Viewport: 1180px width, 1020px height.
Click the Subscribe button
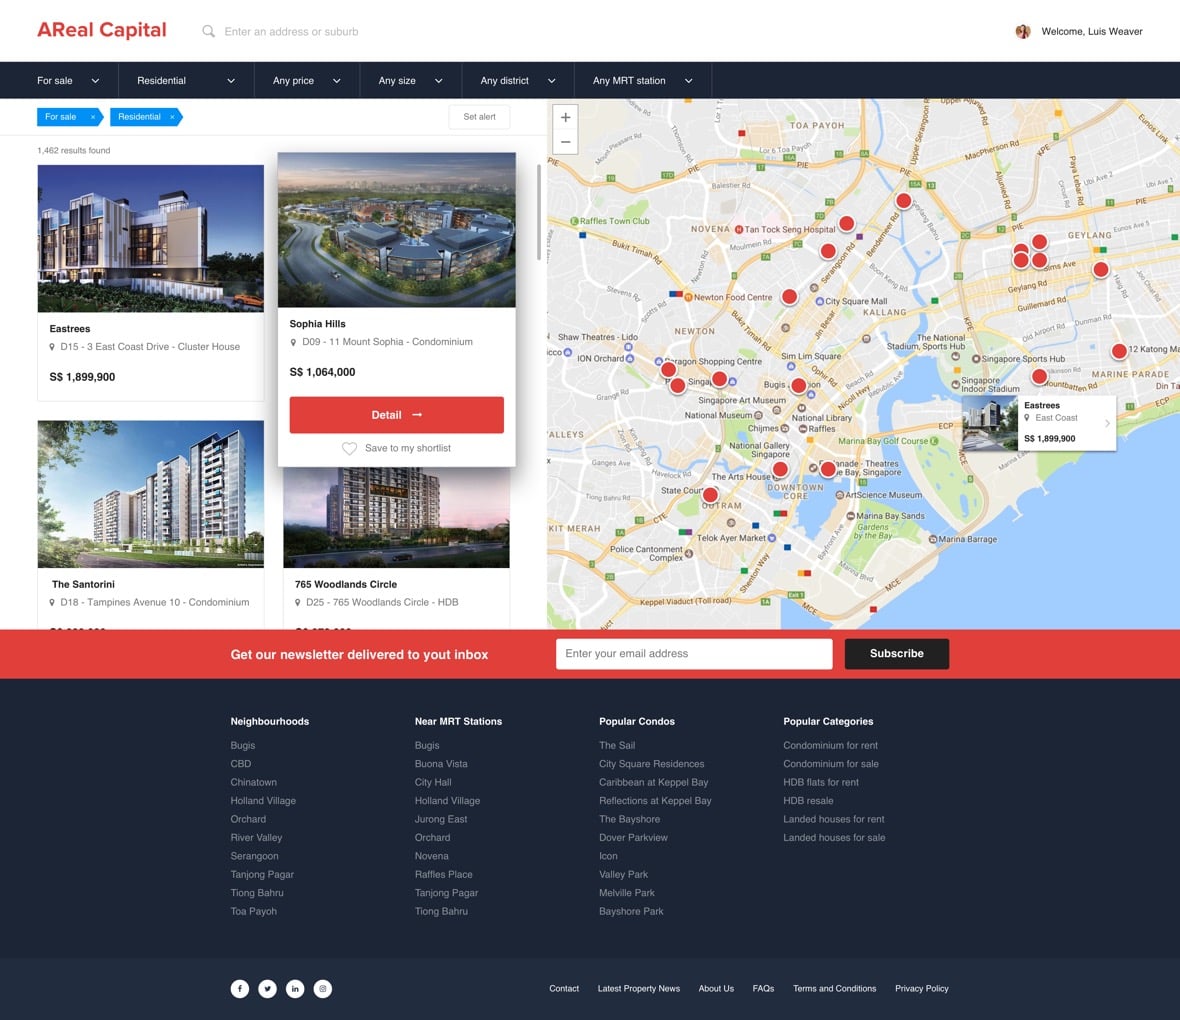pyautogui.click(x=896, y=653)
